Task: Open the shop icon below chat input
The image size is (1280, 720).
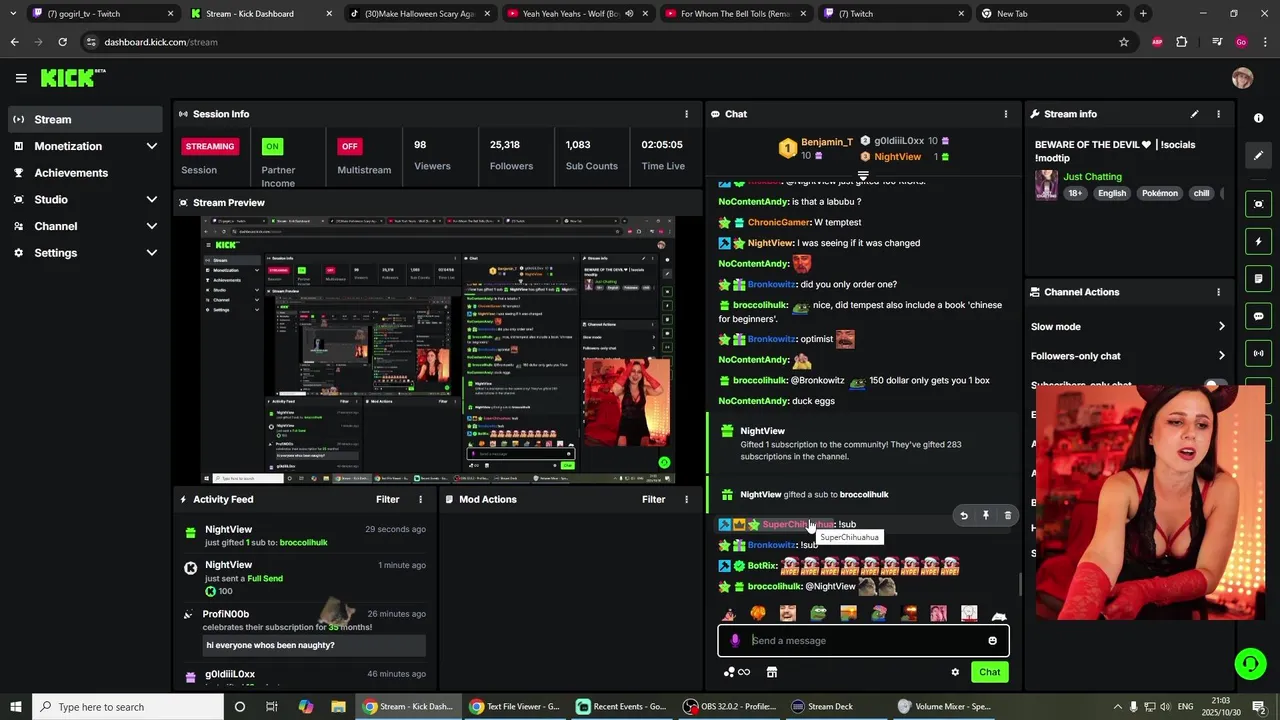Action: 771,672
